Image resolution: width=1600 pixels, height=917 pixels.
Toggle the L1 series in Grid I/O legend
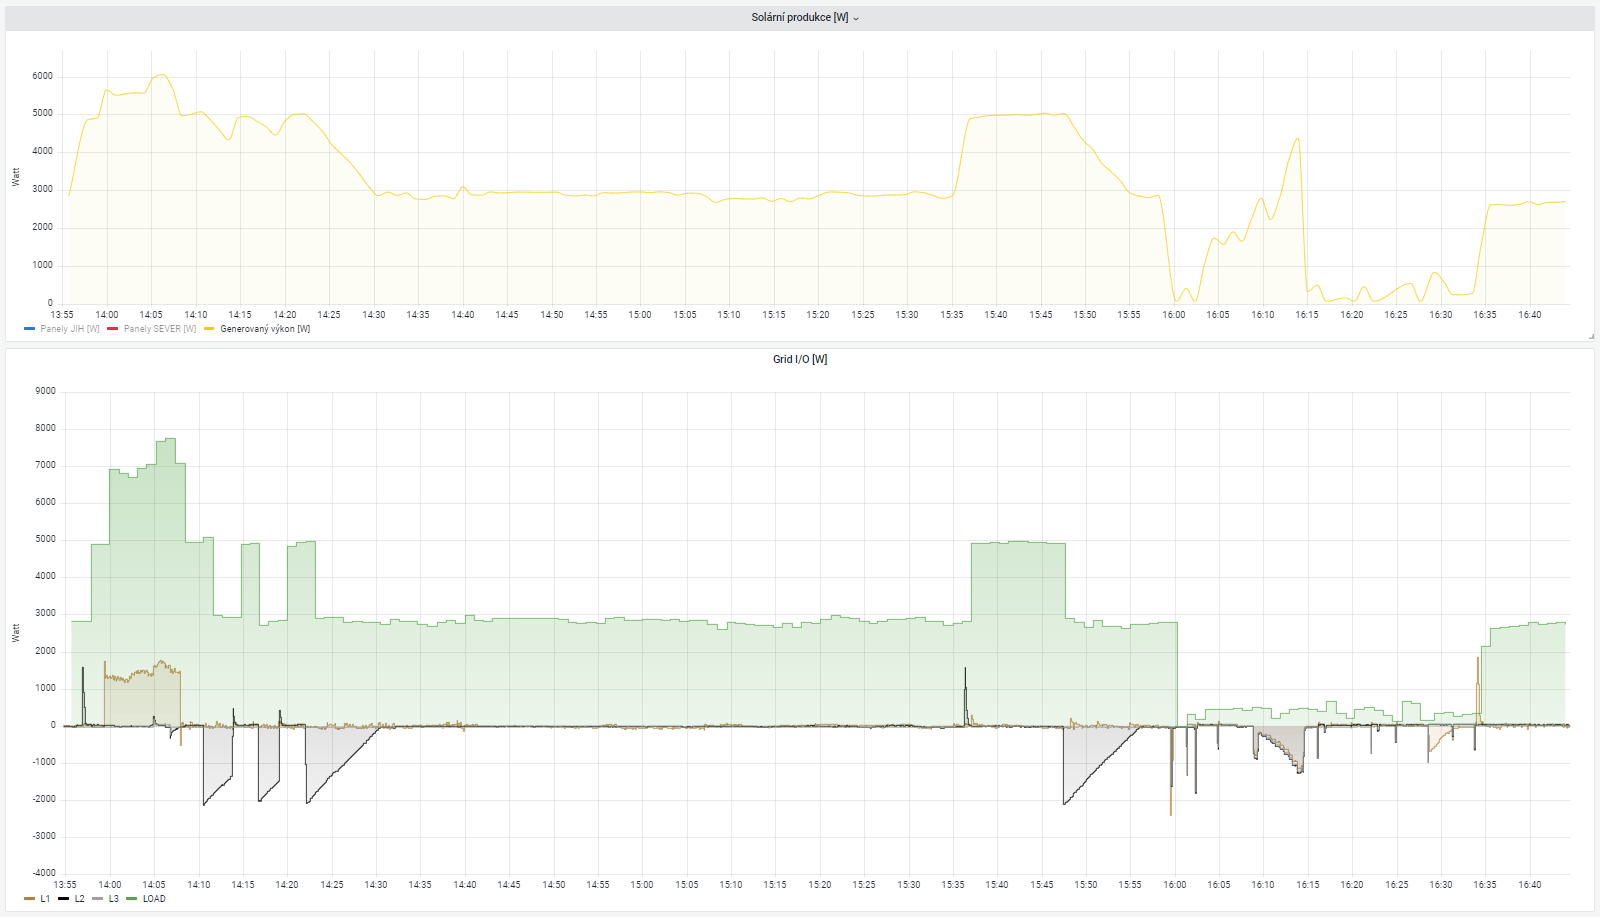[45, 899]
